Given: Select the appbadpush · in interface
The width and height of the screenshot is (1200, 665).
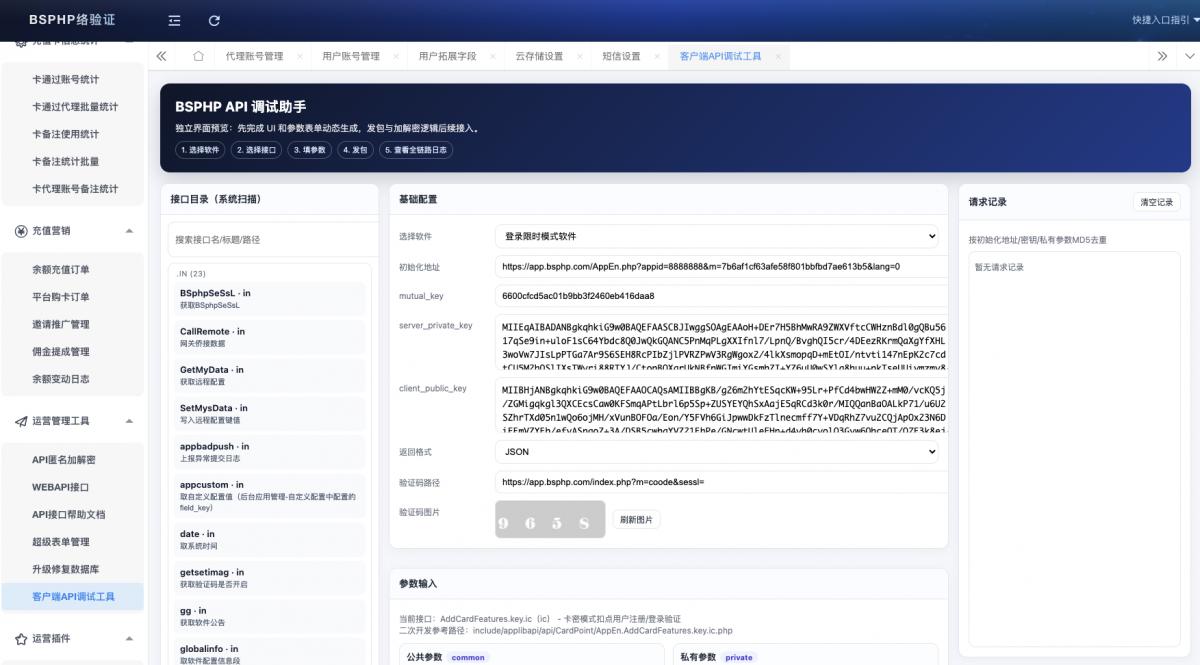Looking at the screenshot, I should click(269, 452).
